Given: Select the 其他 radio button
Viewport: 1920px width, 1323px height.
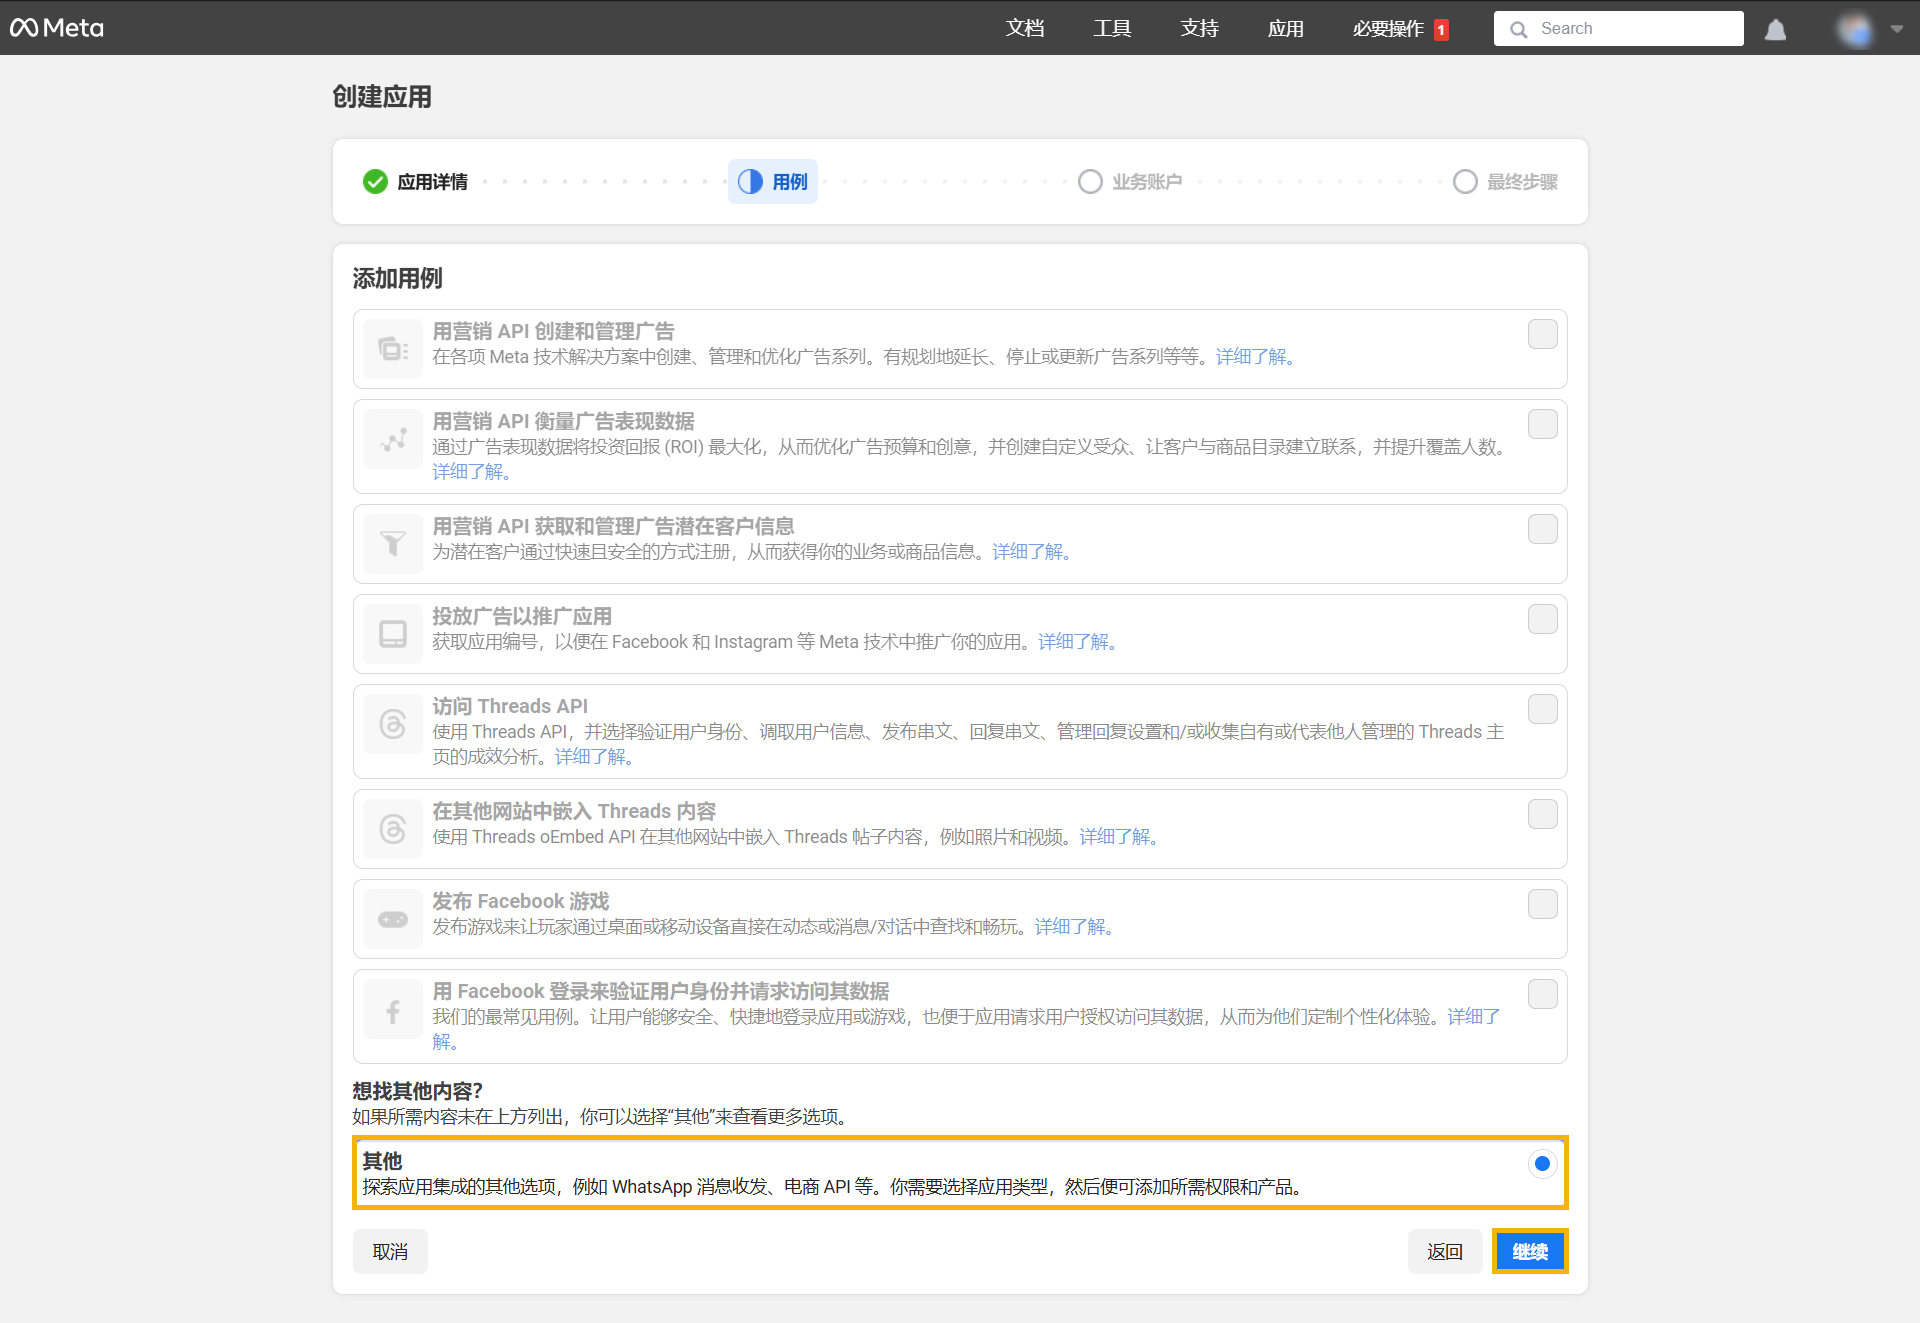Looking at the screenshot, I should pos(1542,1163).
